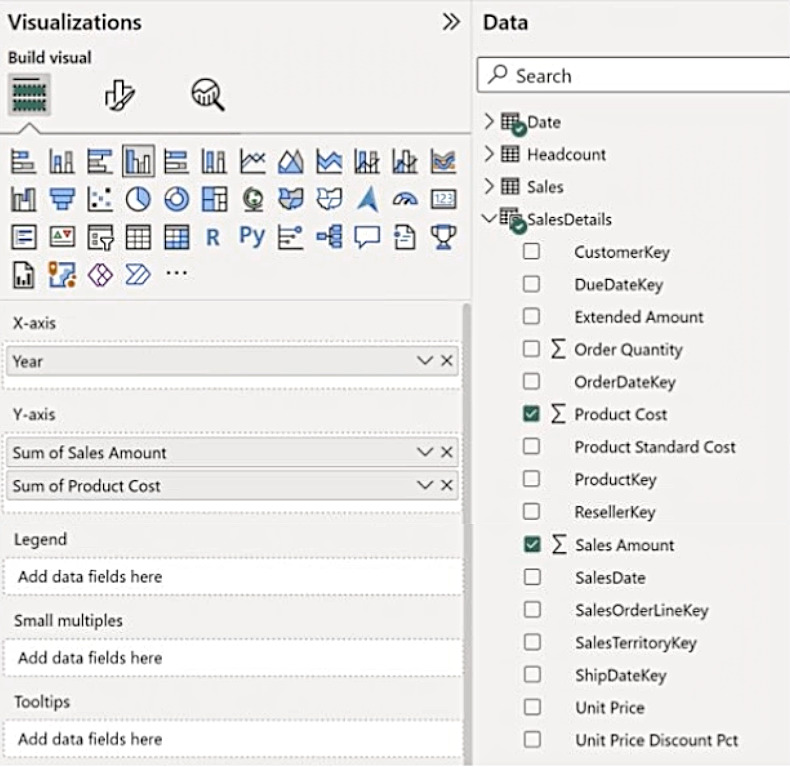790x767 pixels.
Task: Expand the Date table
Action: [x=489, y=122]
